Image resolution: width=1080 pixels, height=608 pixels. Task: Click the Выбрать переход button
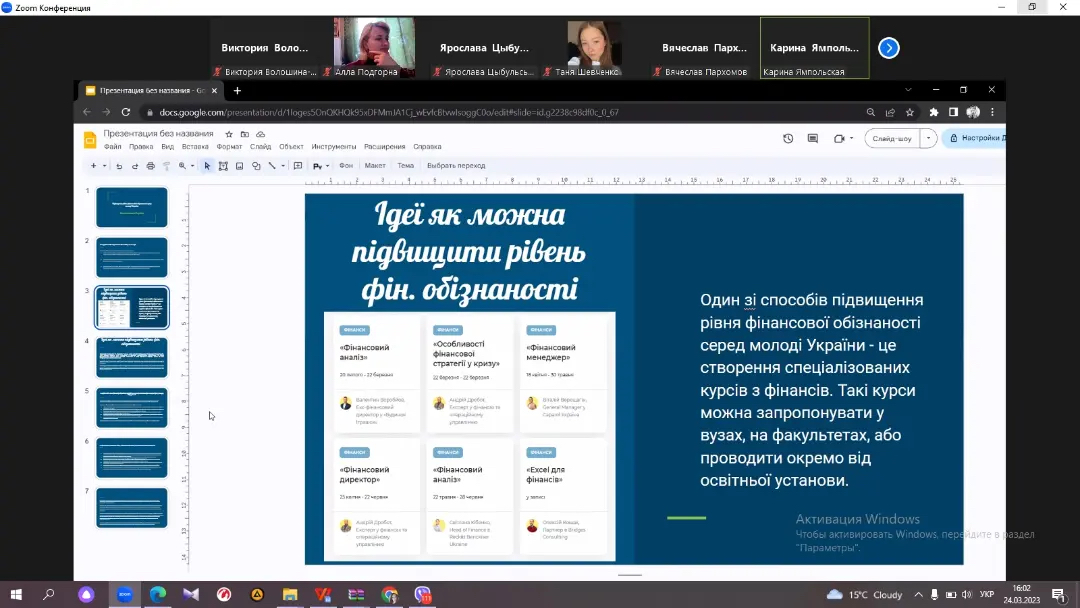pos(456,166)
